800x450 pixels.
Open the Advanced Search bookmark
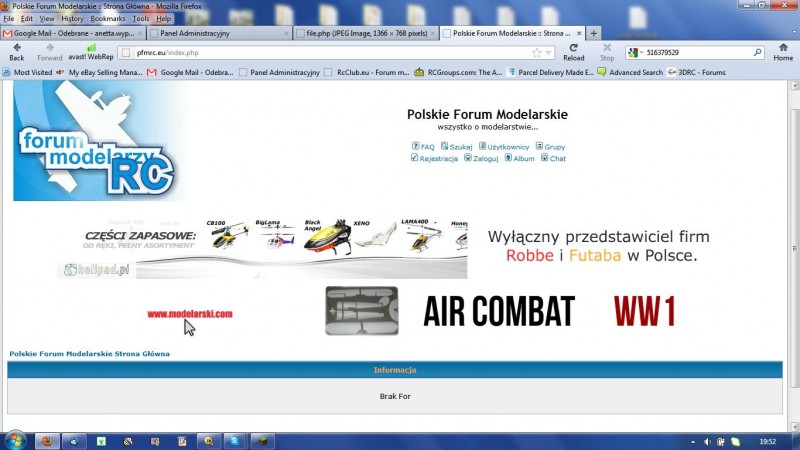click(x=631, y=72)
